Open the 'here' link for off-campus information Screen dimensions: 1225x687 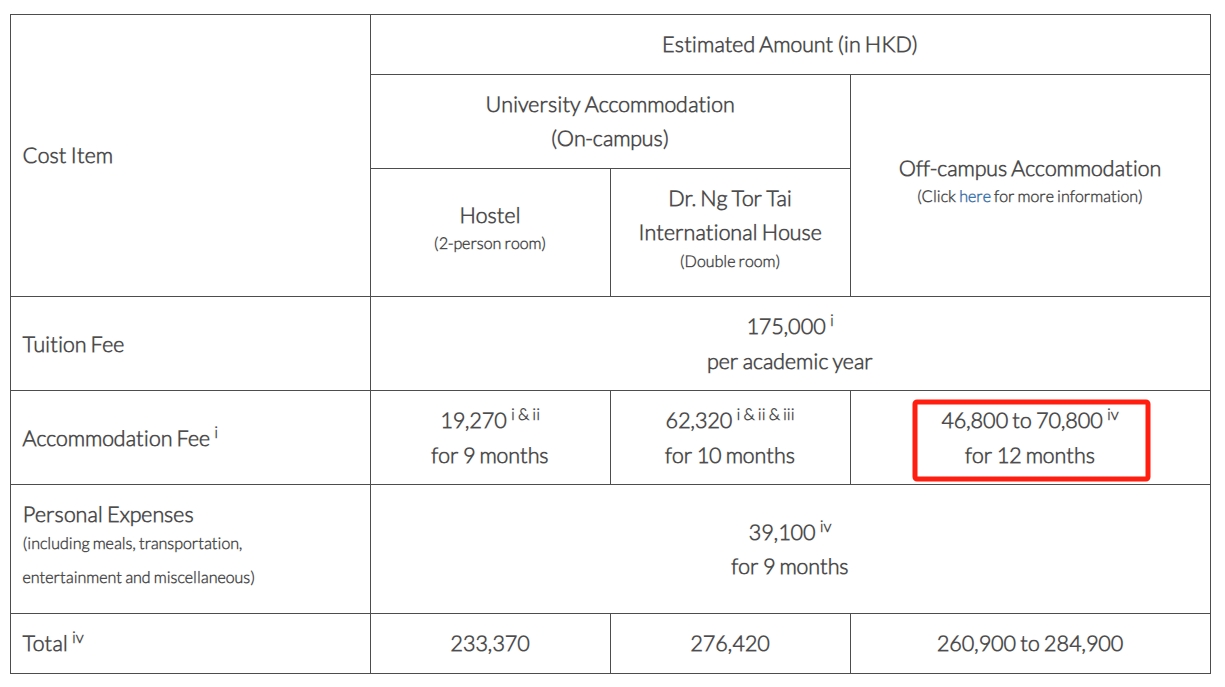[x=974, y=197]
